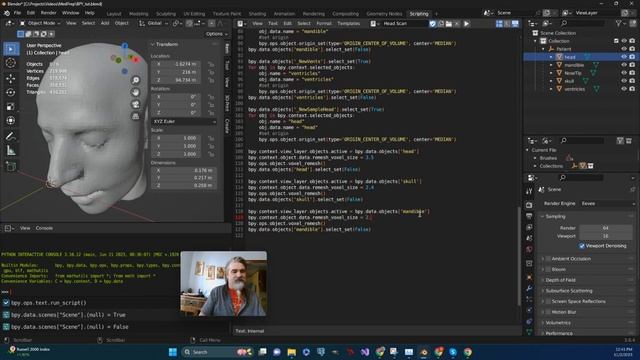
Task: Toggle the camera view icon in viewport
Action: click(x=136, y=104)
